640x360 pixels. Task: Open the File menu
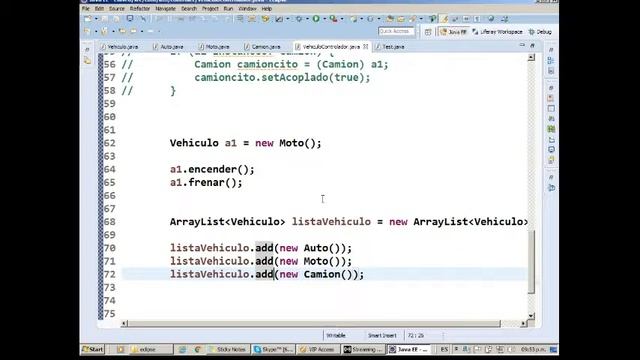tap(86, 9)
